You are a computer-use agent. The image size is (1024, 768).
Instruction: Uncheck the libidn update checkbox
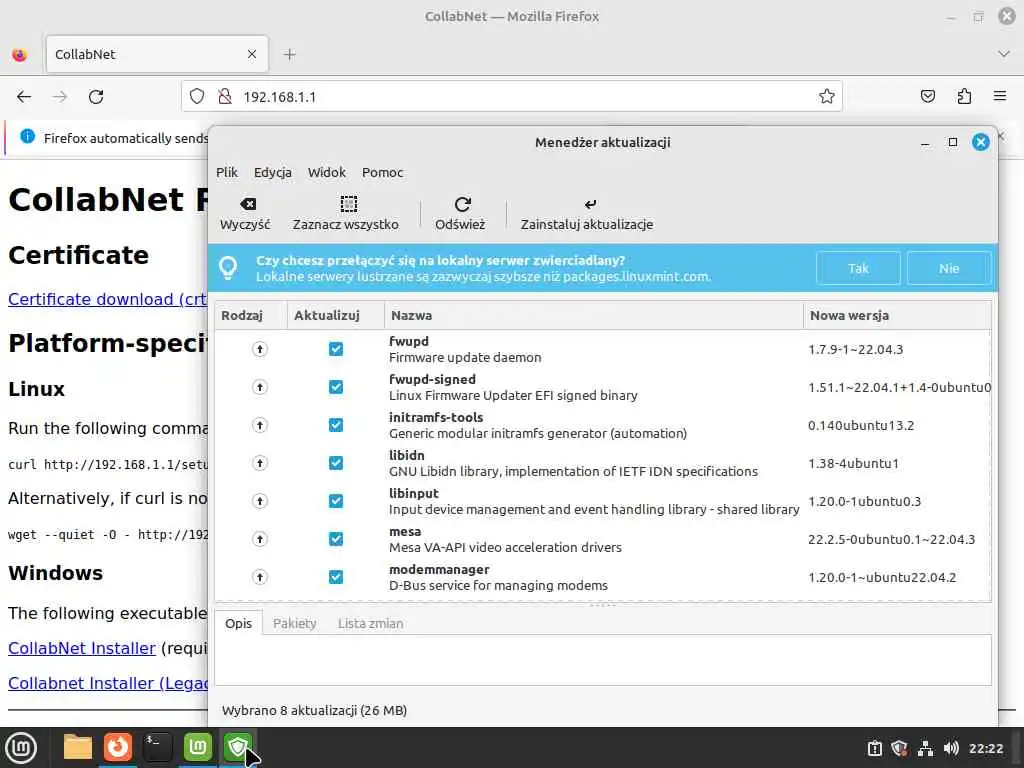click(x=336, y=463)
